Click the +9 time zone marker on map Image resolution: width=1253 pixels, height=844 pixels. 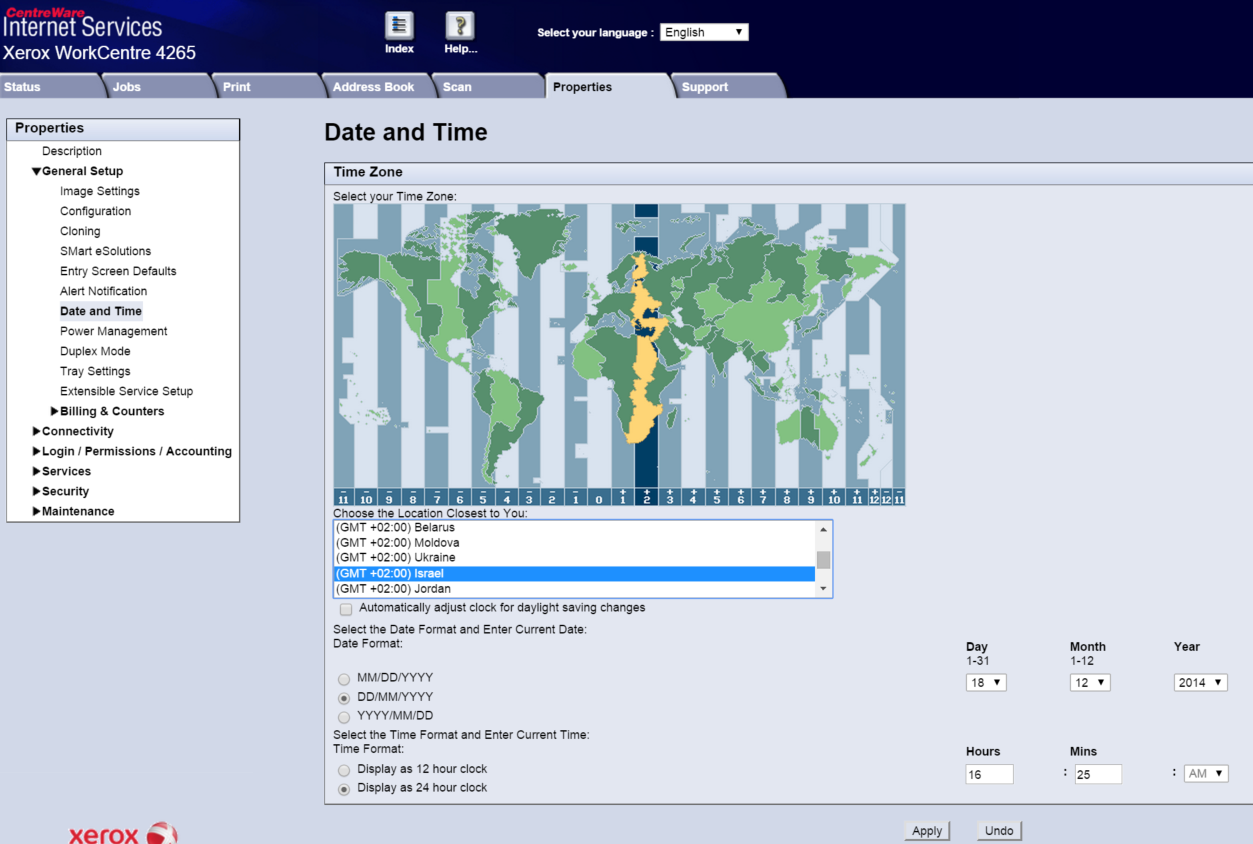pos(811,497)
